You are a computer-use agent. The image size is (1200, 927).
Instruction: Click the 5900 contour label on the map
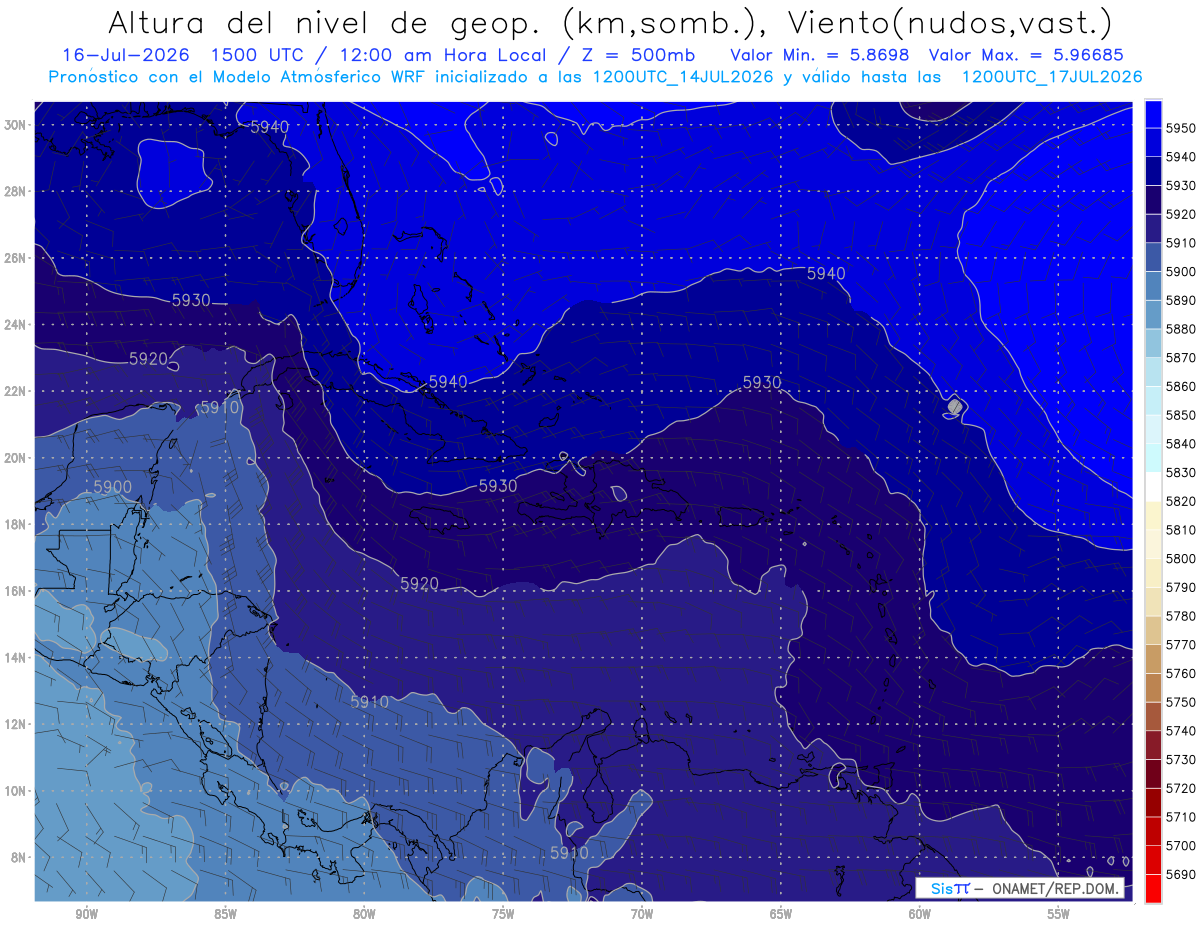[112, 486]
